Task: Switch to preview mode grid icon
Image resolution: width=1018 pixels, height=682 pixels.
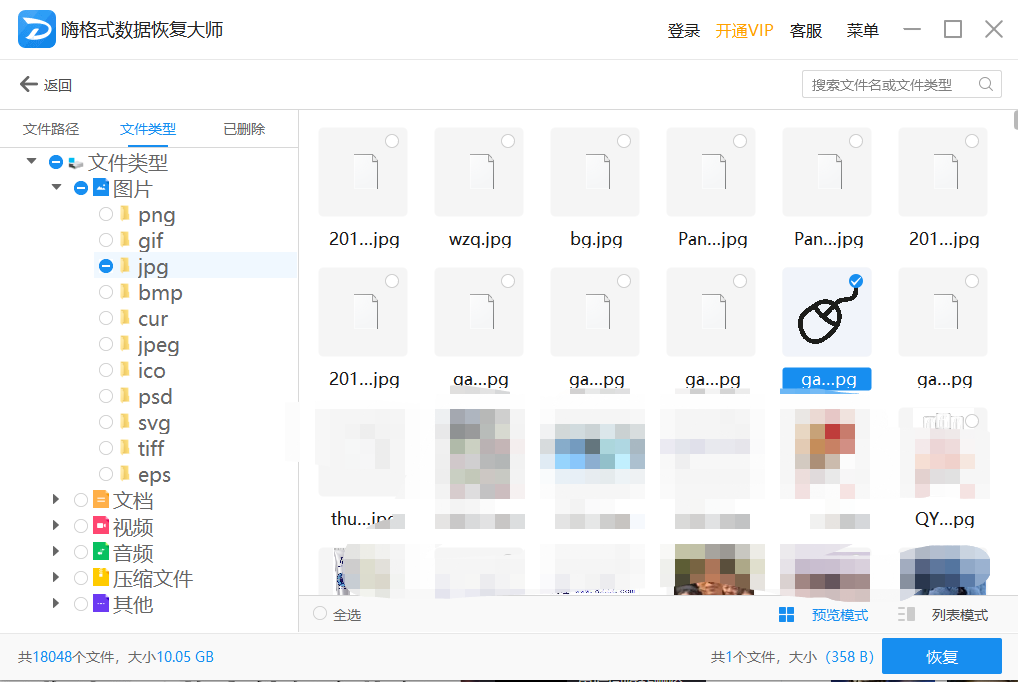Action: (x=787, y=615)
